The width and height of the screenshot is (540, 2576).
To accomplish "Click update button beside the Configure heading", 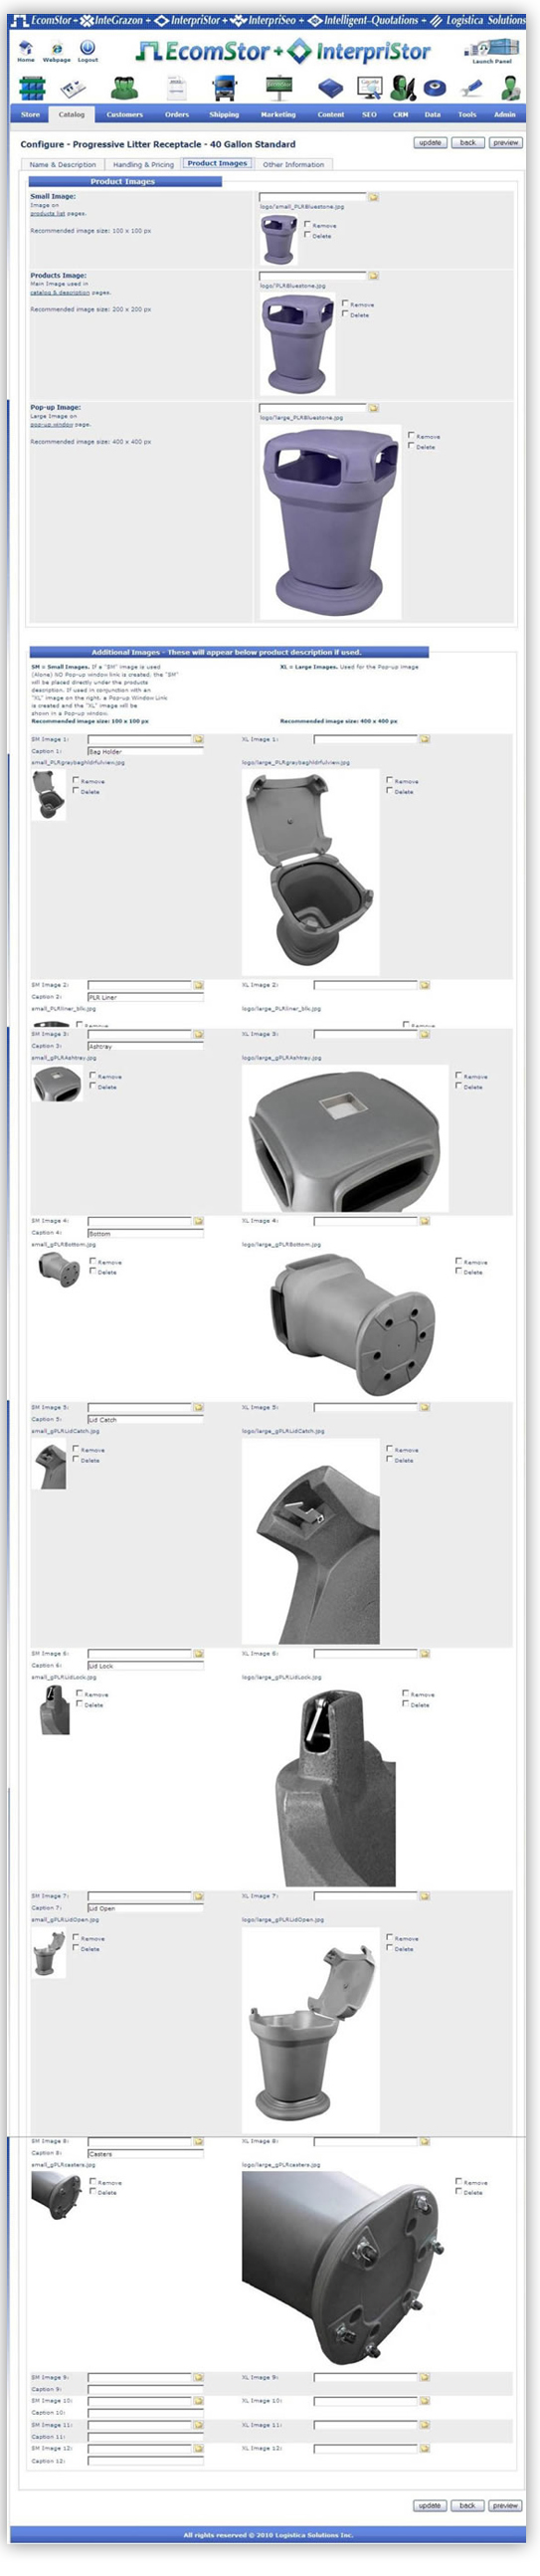I will coord(430,143).
